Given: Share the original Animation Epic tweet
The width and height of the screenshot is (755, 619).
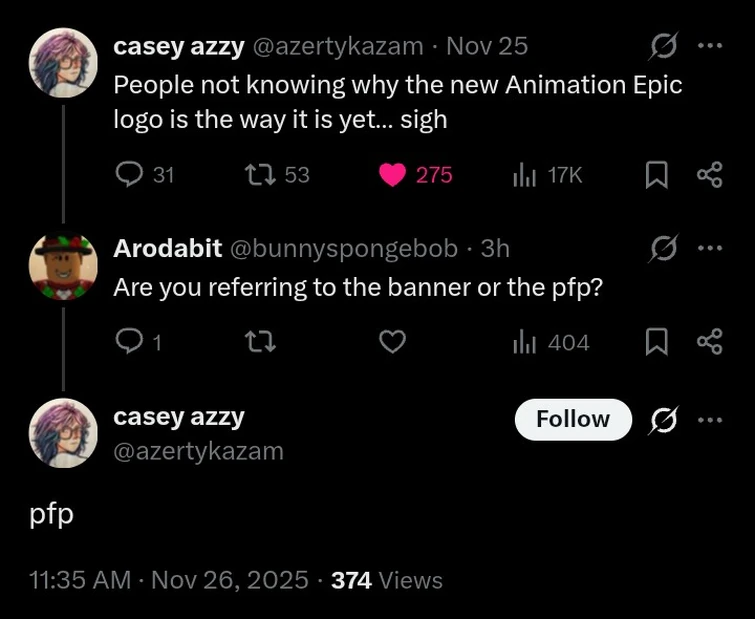Looking at the screenshot, I should point(709,176).
